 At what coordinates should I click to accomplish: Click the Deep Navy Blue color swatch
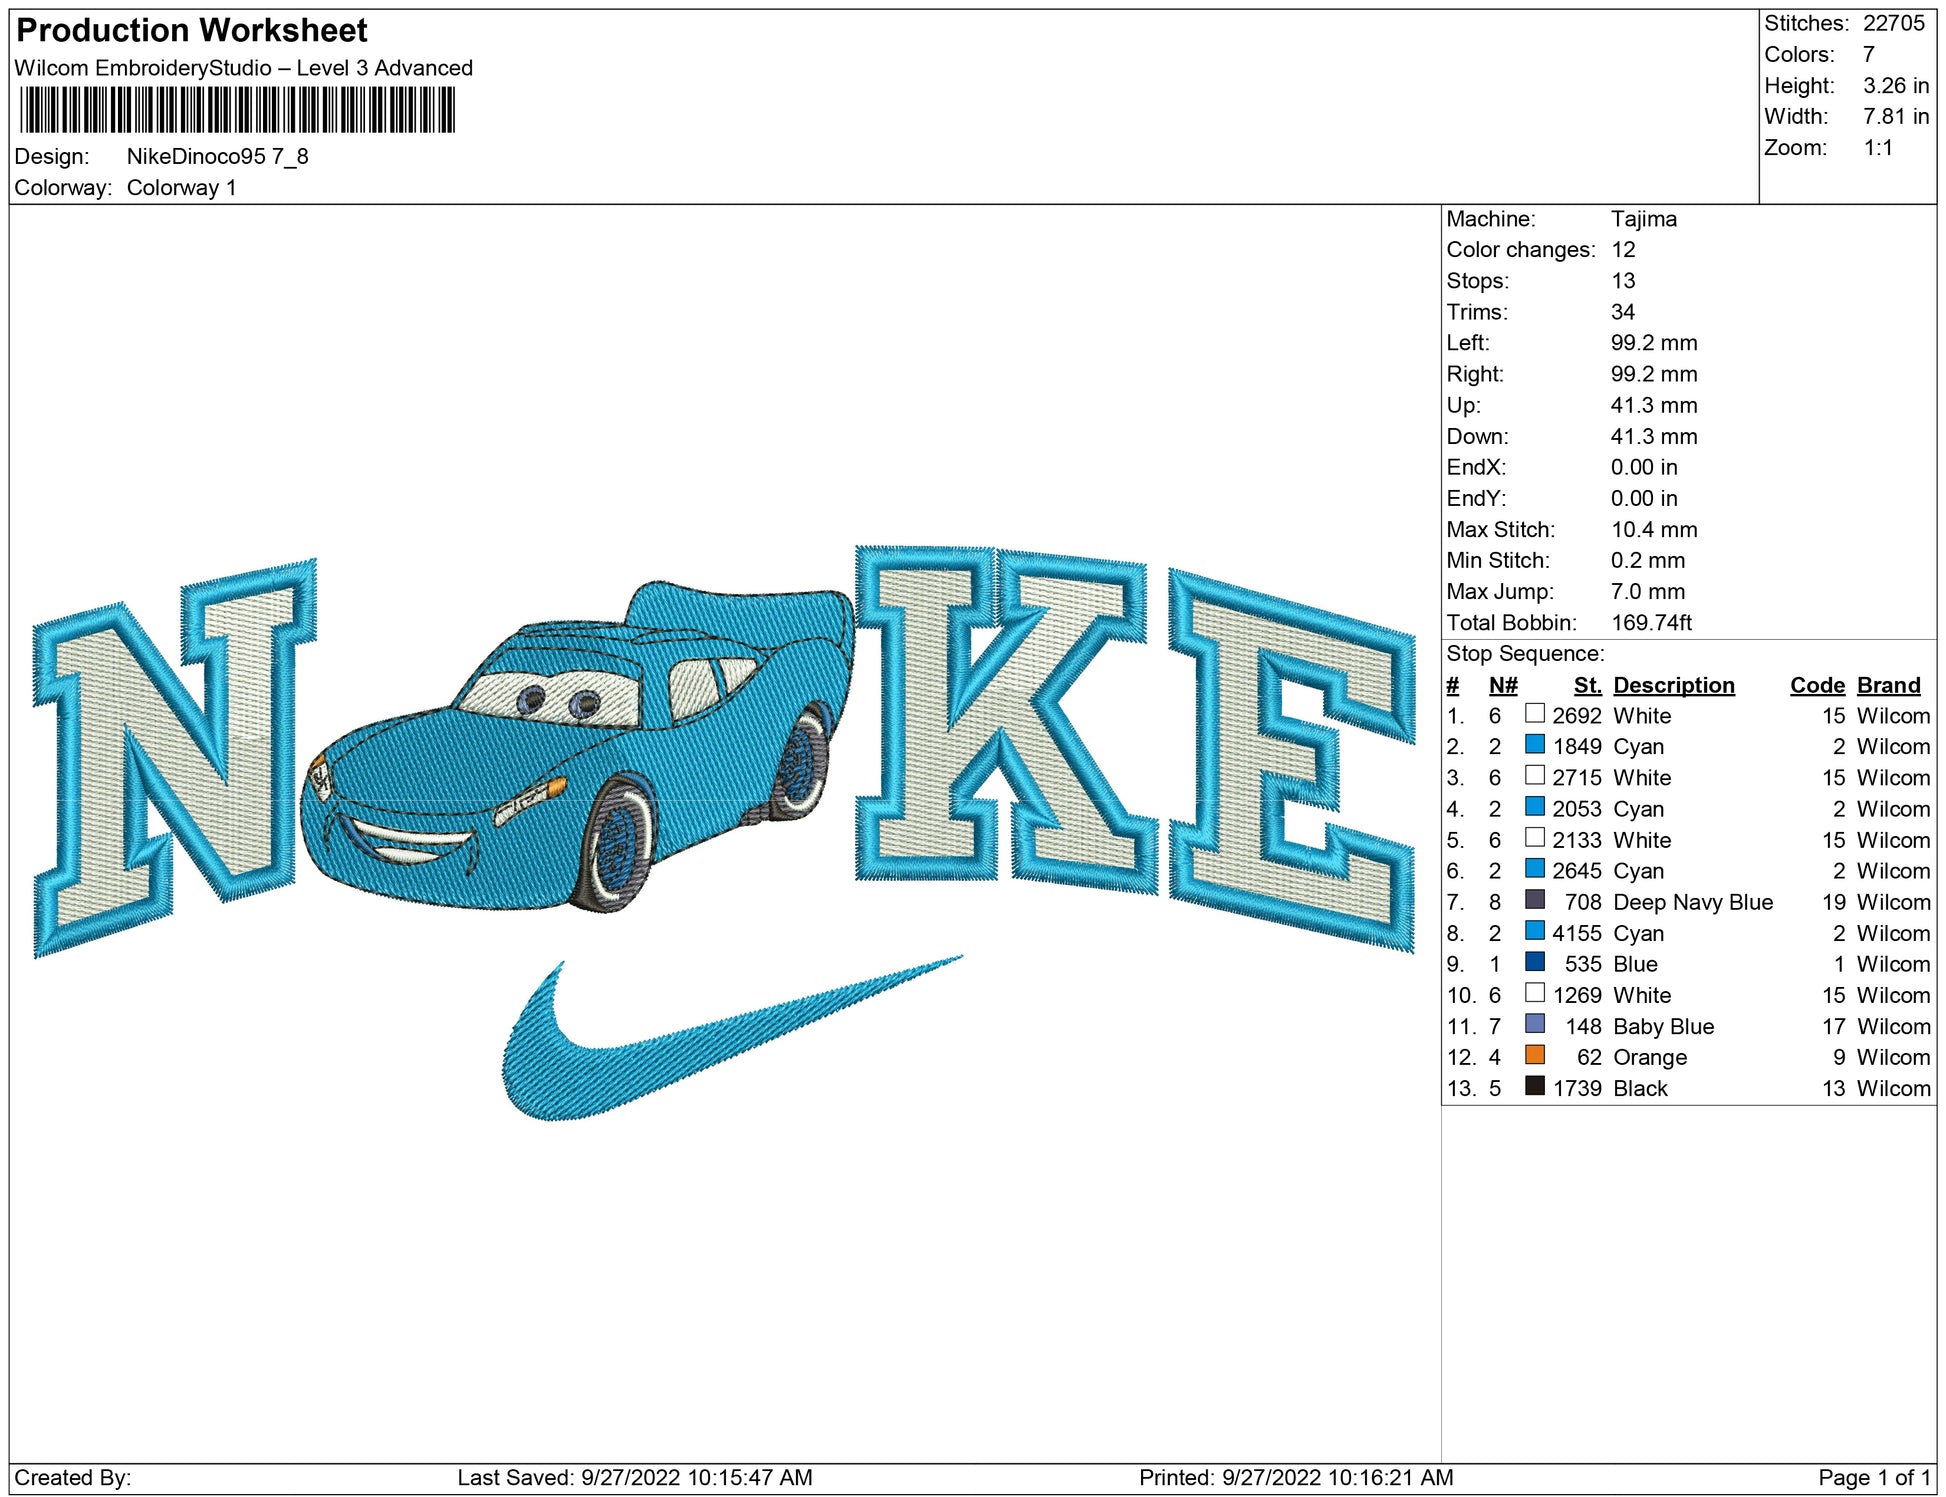[1534, 900]
